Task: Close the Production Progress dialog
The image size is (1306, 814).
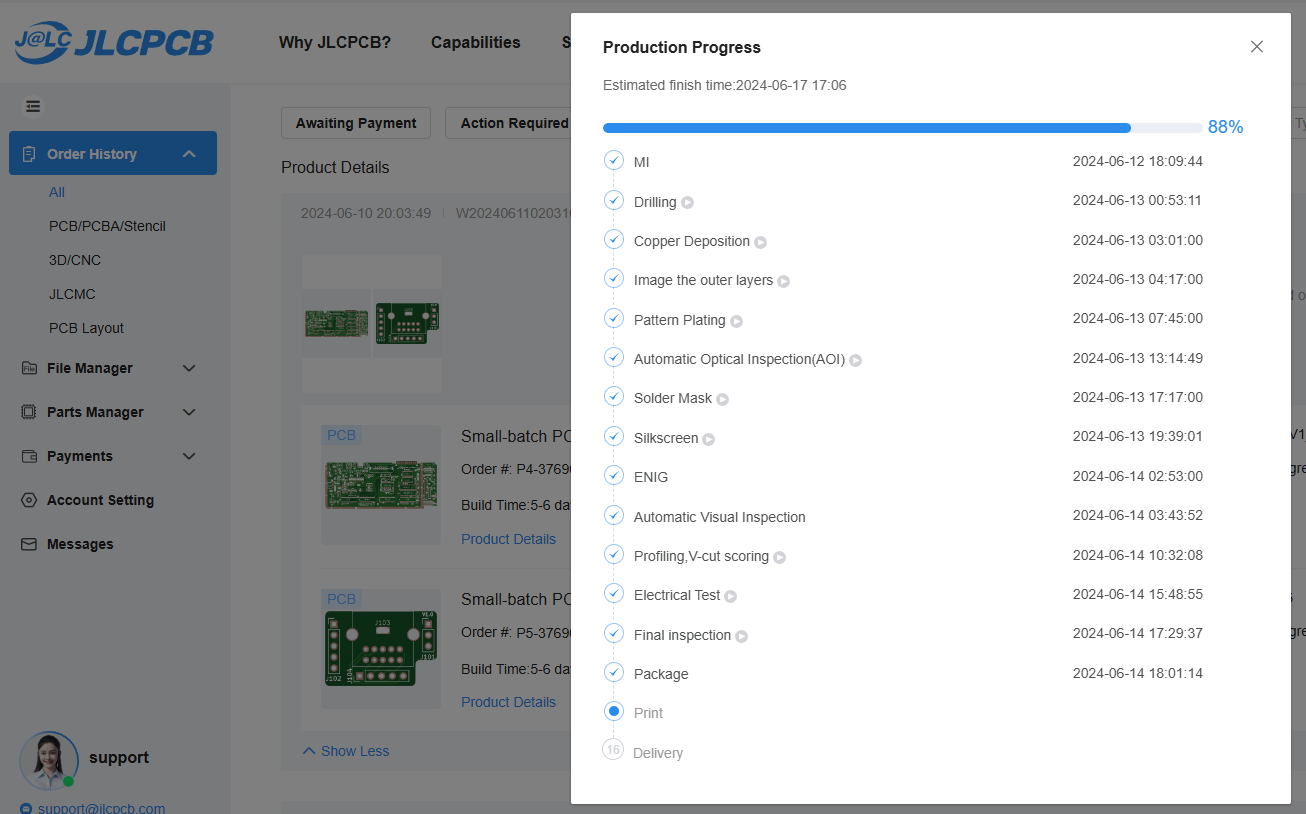Action: coord(1257,47)
